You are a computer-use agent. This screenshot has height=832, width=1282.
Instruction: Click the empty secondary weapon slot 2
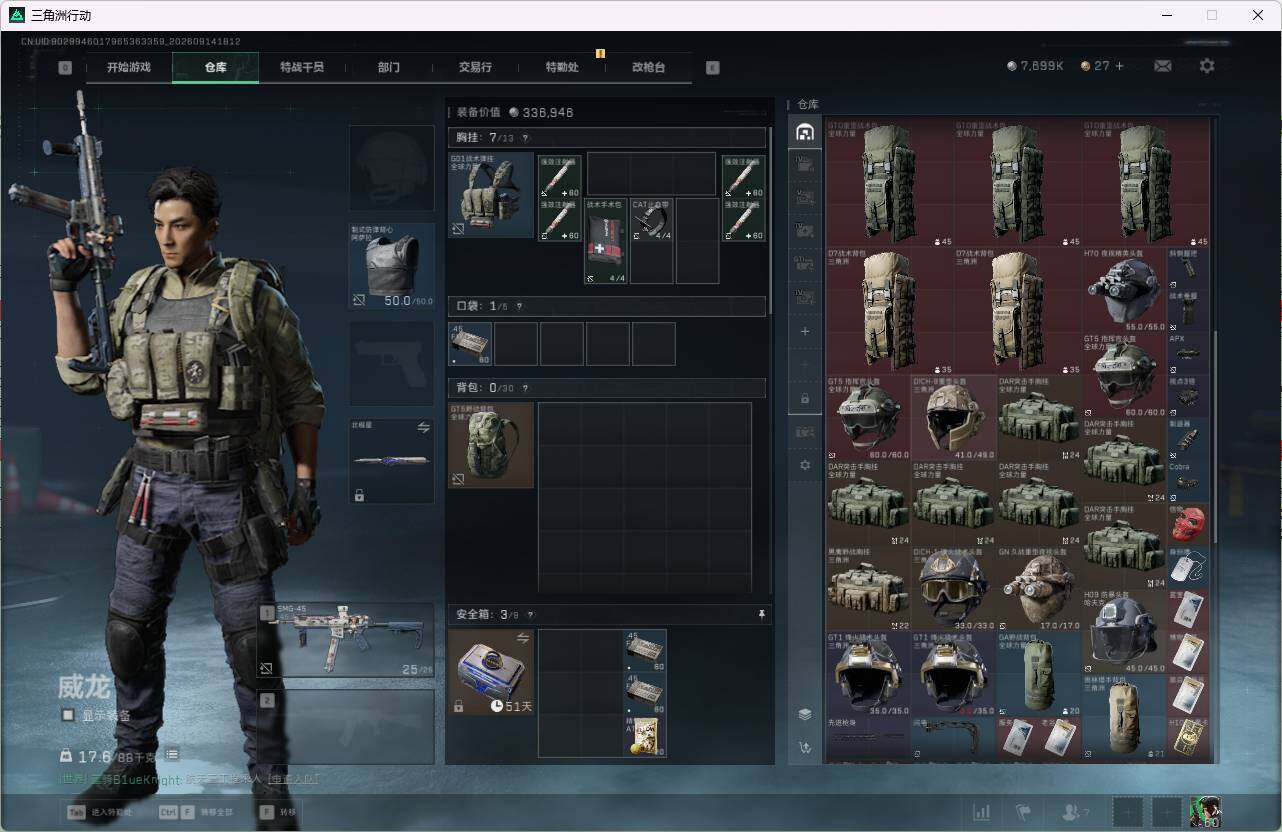(x=347, y=727)
